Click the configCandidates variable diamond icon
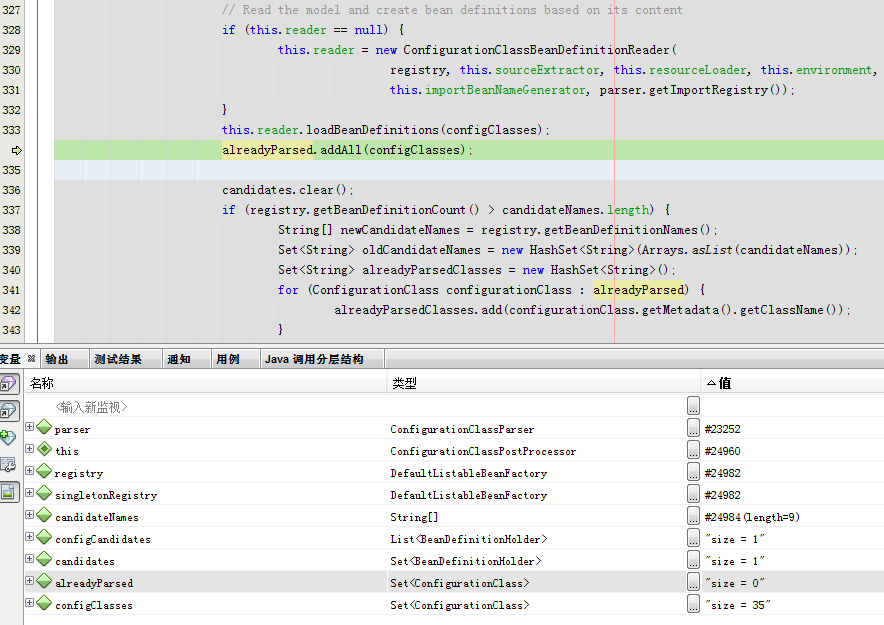 (x=44, y=537)
